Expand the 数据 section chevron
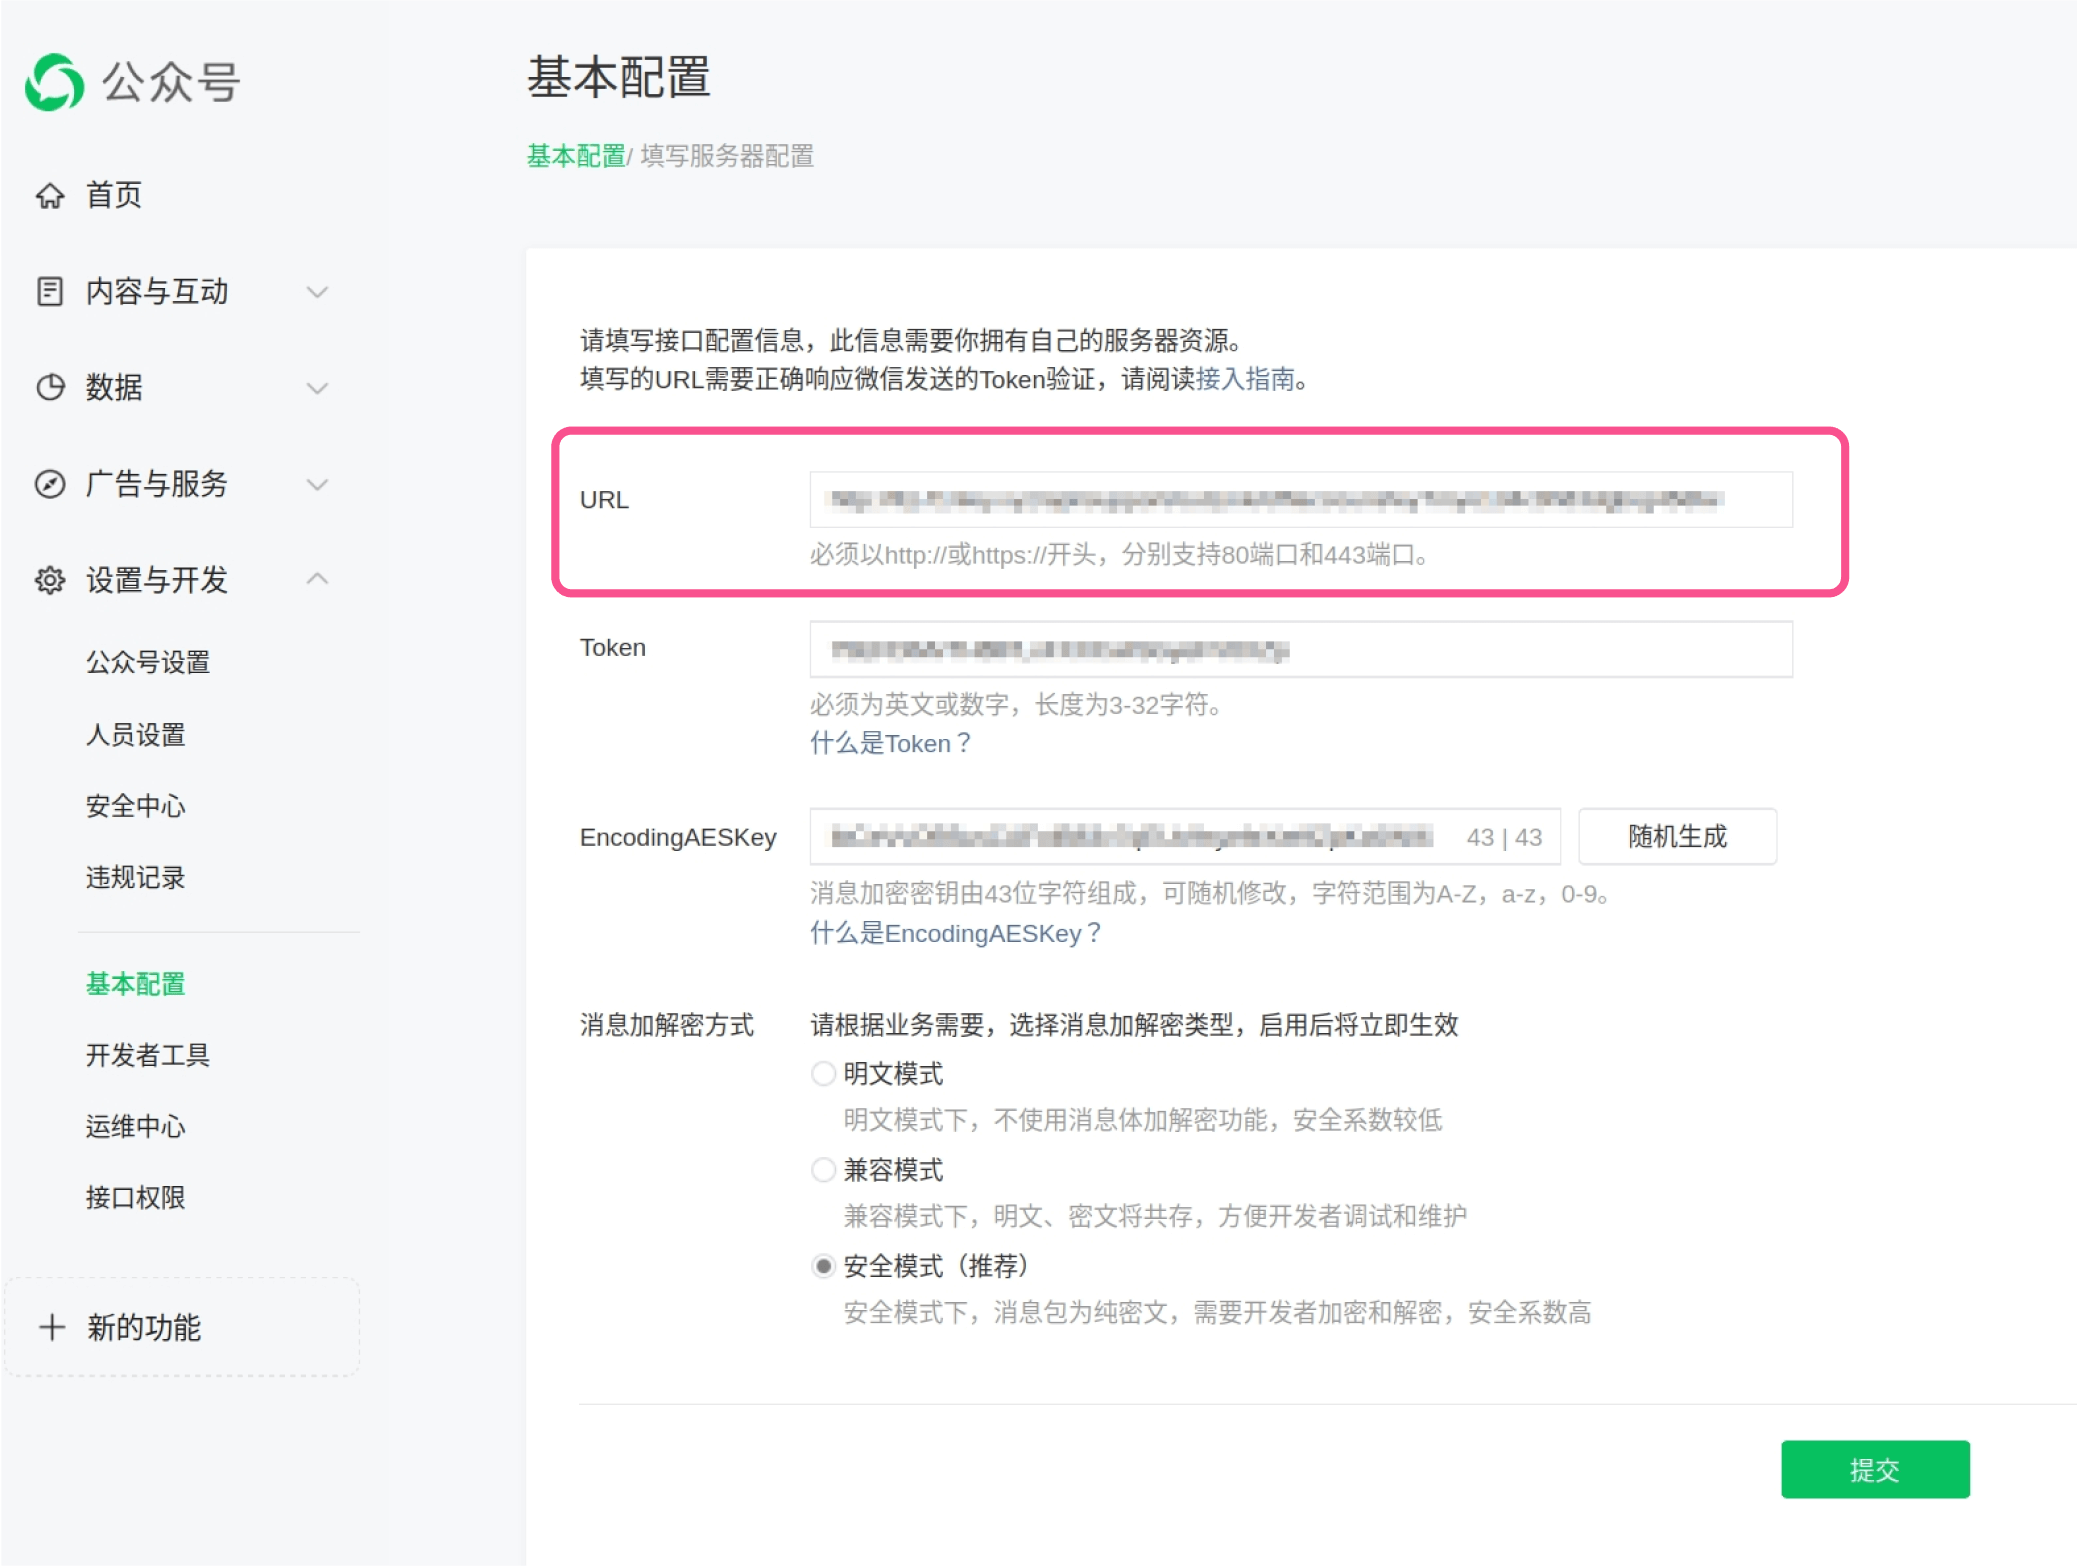The width and height of the screenshot is (2077, 1566). tap(317, 388)
